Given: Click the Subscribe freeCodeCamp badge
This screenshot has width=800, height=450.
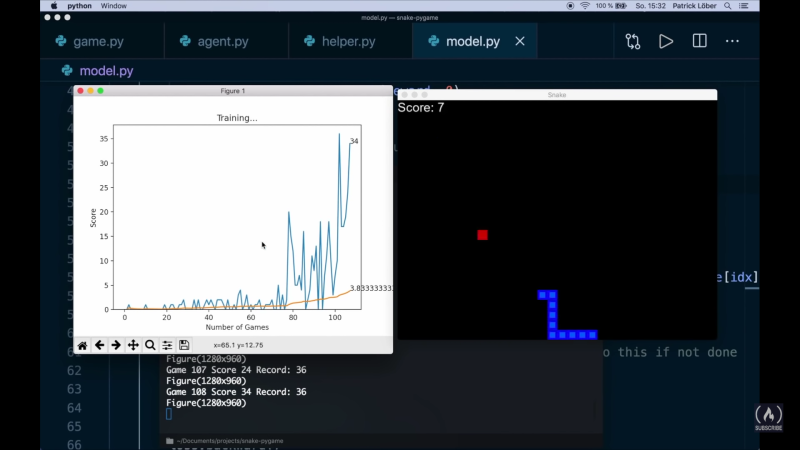Looking at the screenshot, I should click(x=768, y=417).
